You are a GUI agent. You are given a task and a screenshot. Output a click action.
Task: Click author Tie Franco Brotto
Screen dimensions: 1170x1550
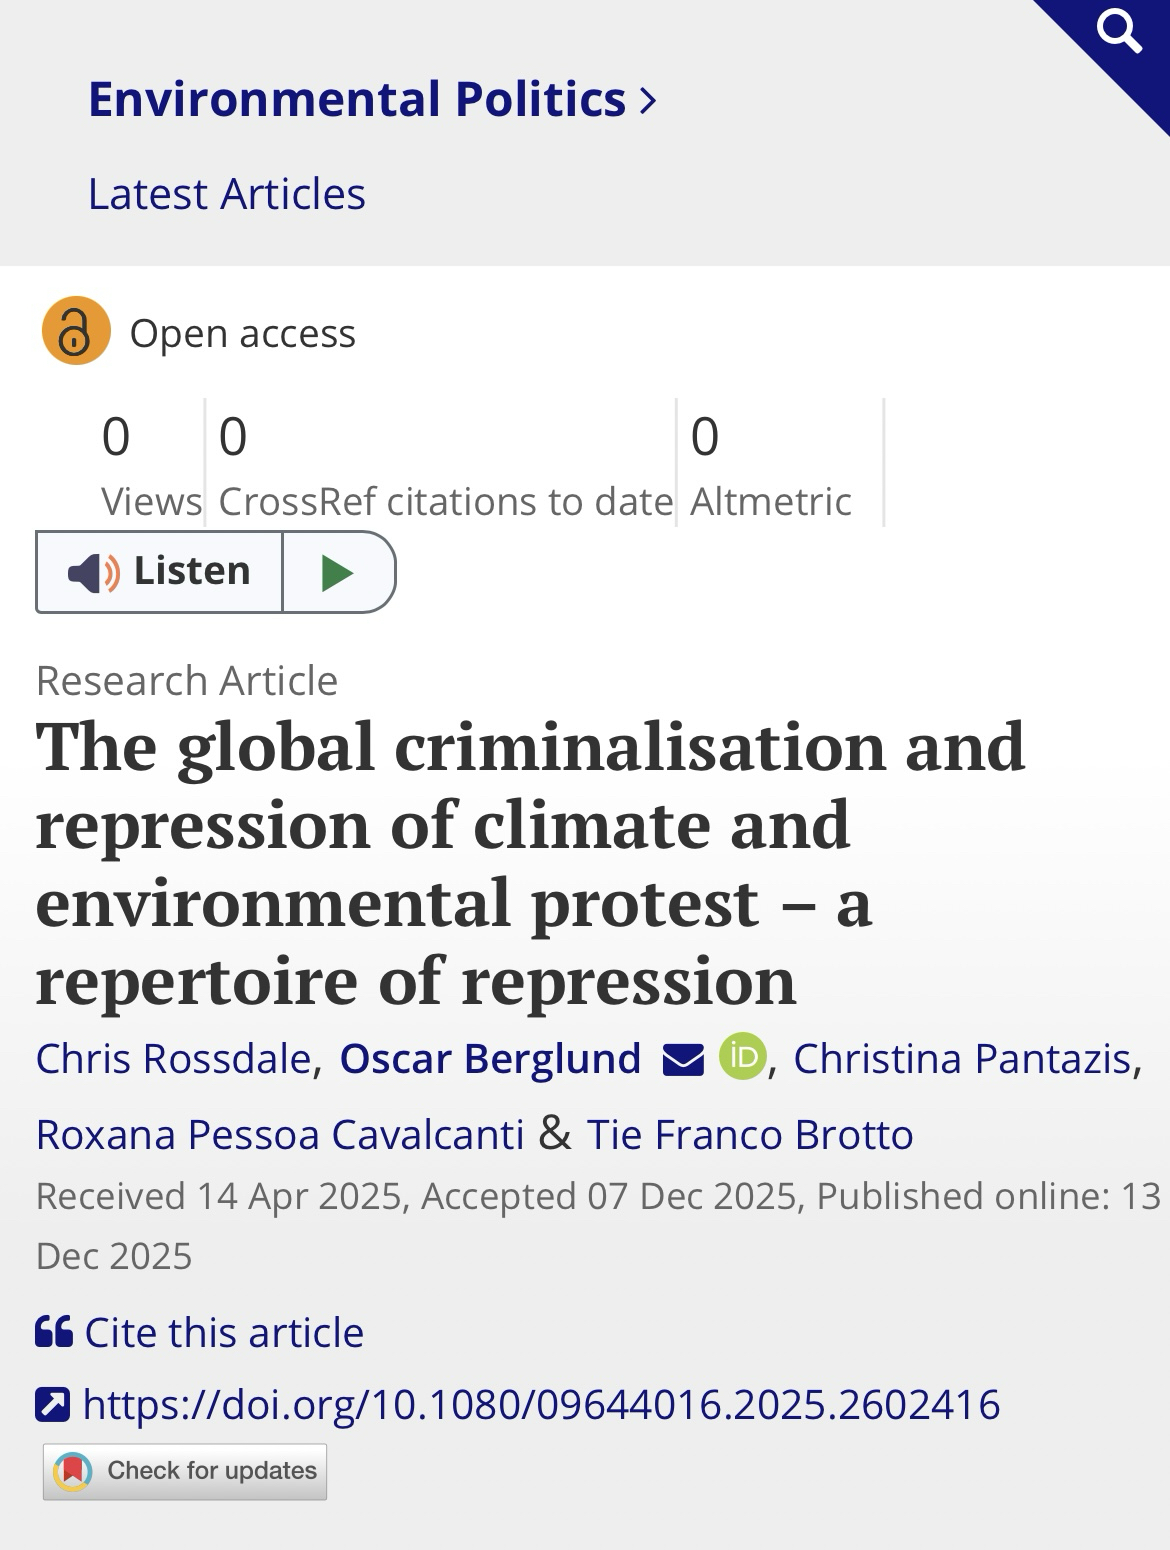point(749,1135)
